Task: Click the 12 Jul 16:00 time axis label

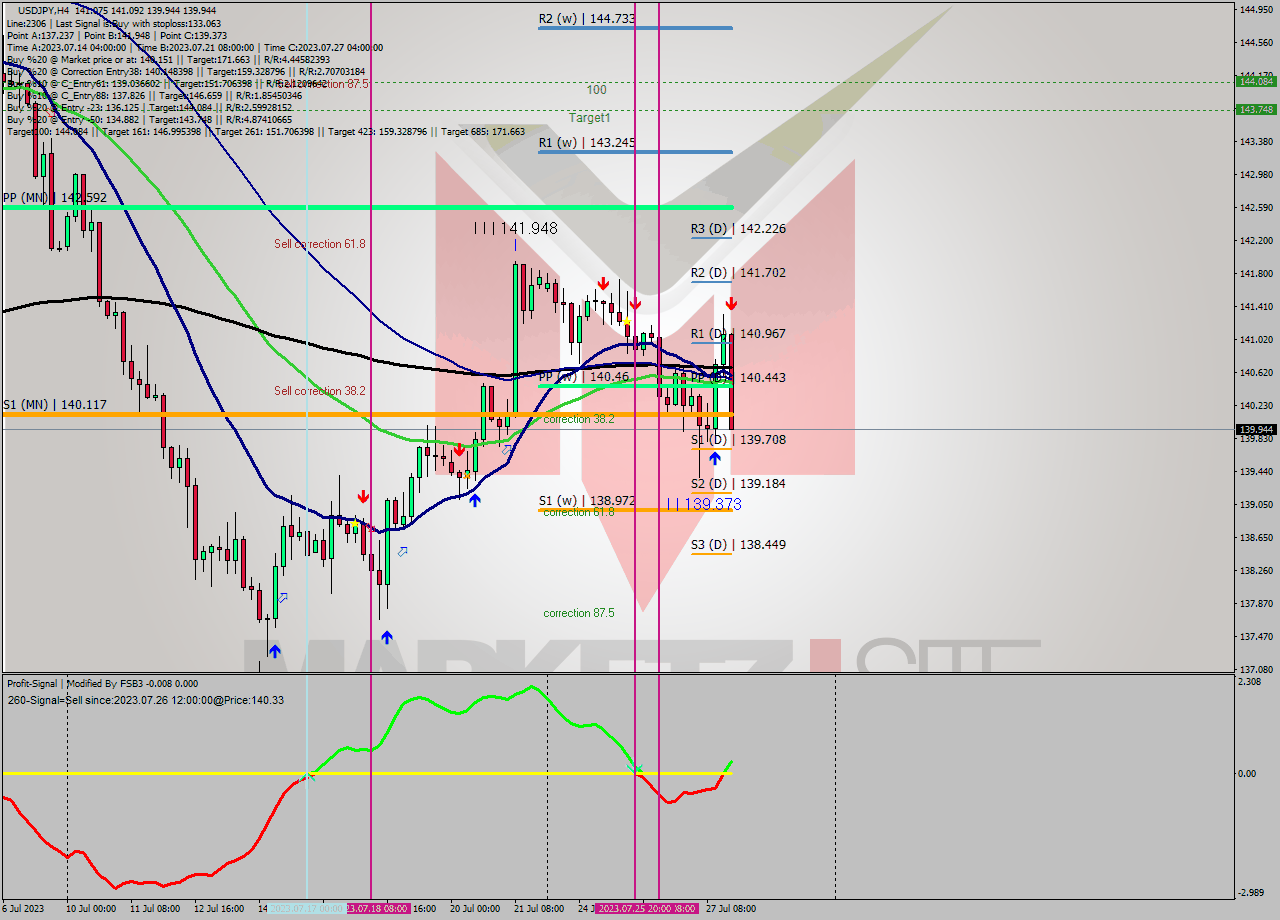Action: tap(220, 909)
